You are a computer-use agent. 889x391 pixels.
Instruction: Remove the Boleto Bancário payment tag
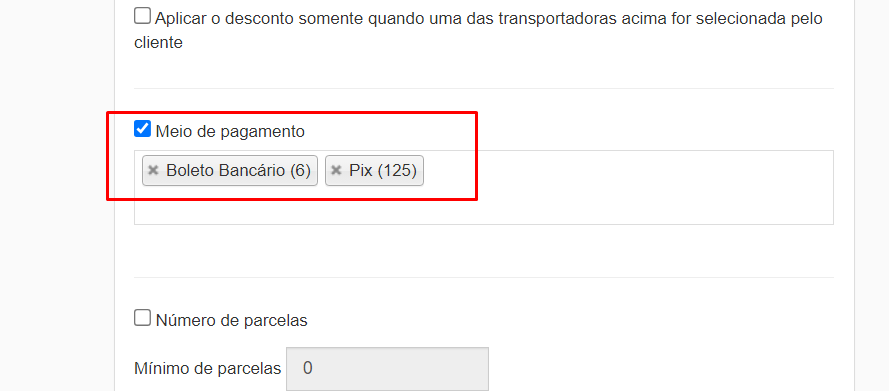tap(153, 171)
